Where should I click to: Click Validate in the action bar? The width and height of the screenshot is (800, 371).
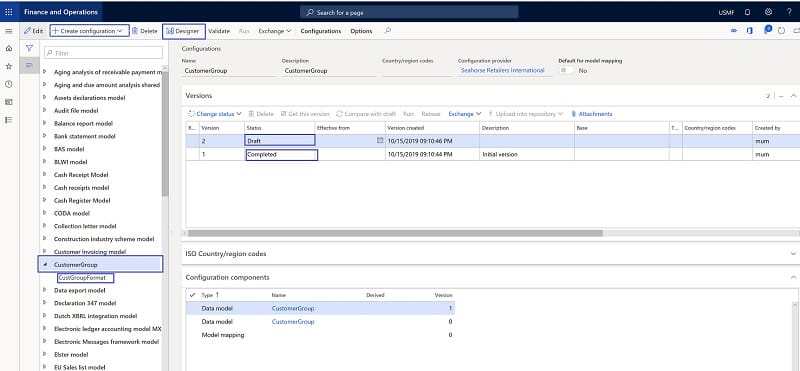pos(219,31)
